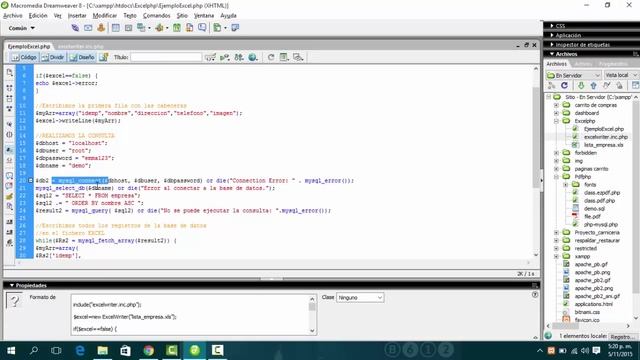Click Preview/Debug in Browser globe icon

click(253, 58)
